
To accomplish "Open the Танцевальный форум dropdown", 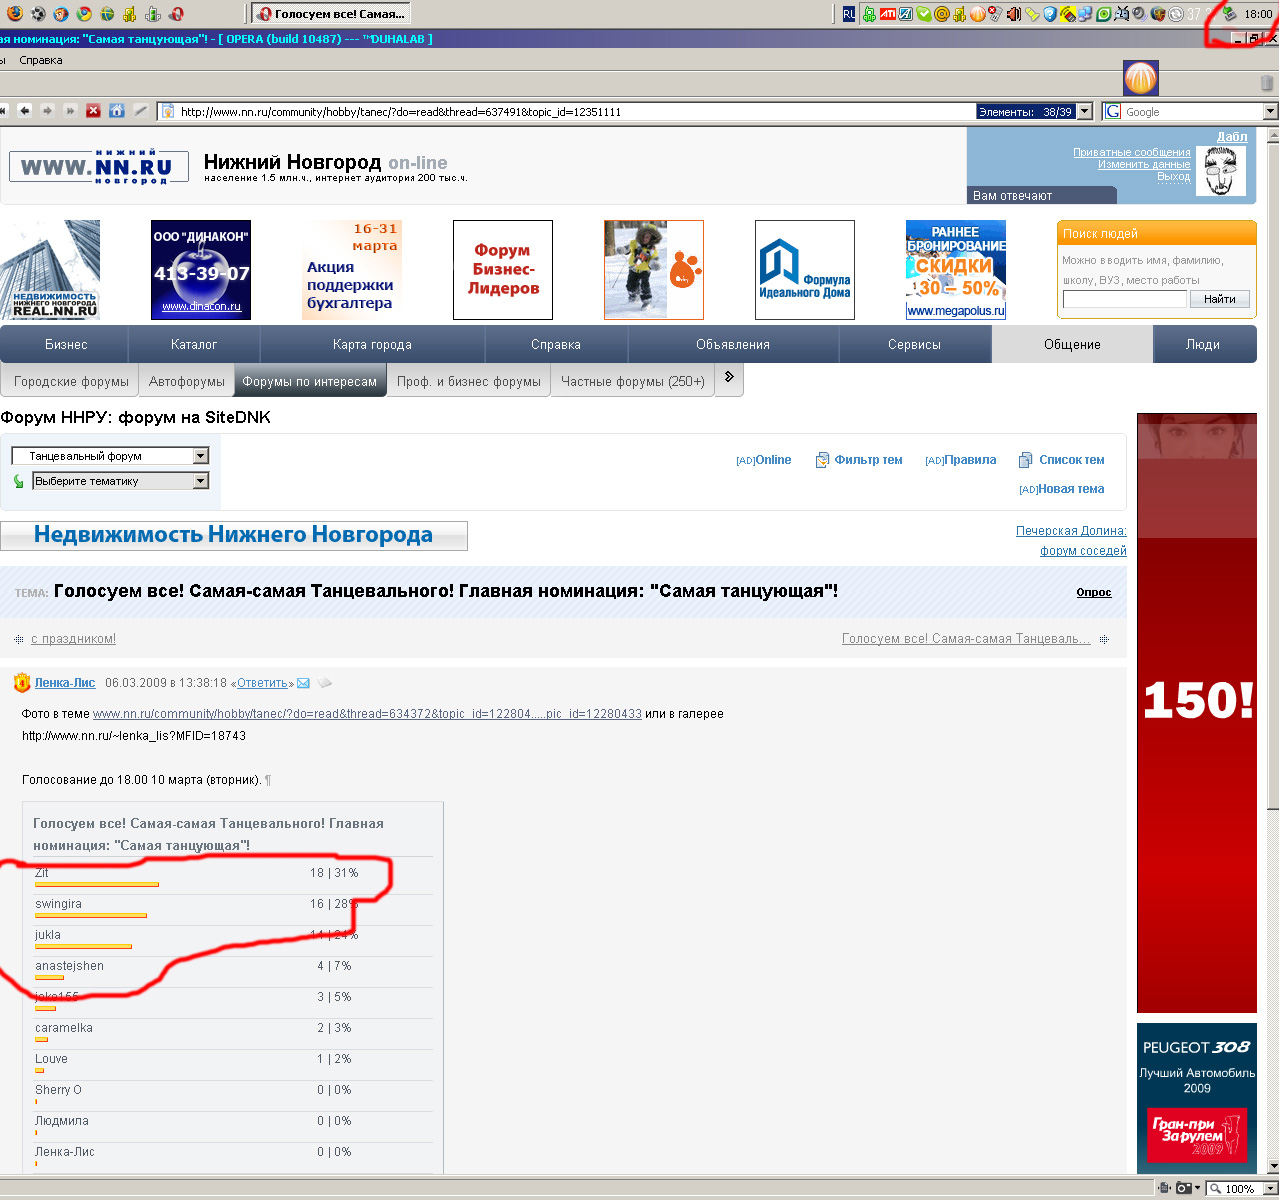I will [x=201, y=456].
